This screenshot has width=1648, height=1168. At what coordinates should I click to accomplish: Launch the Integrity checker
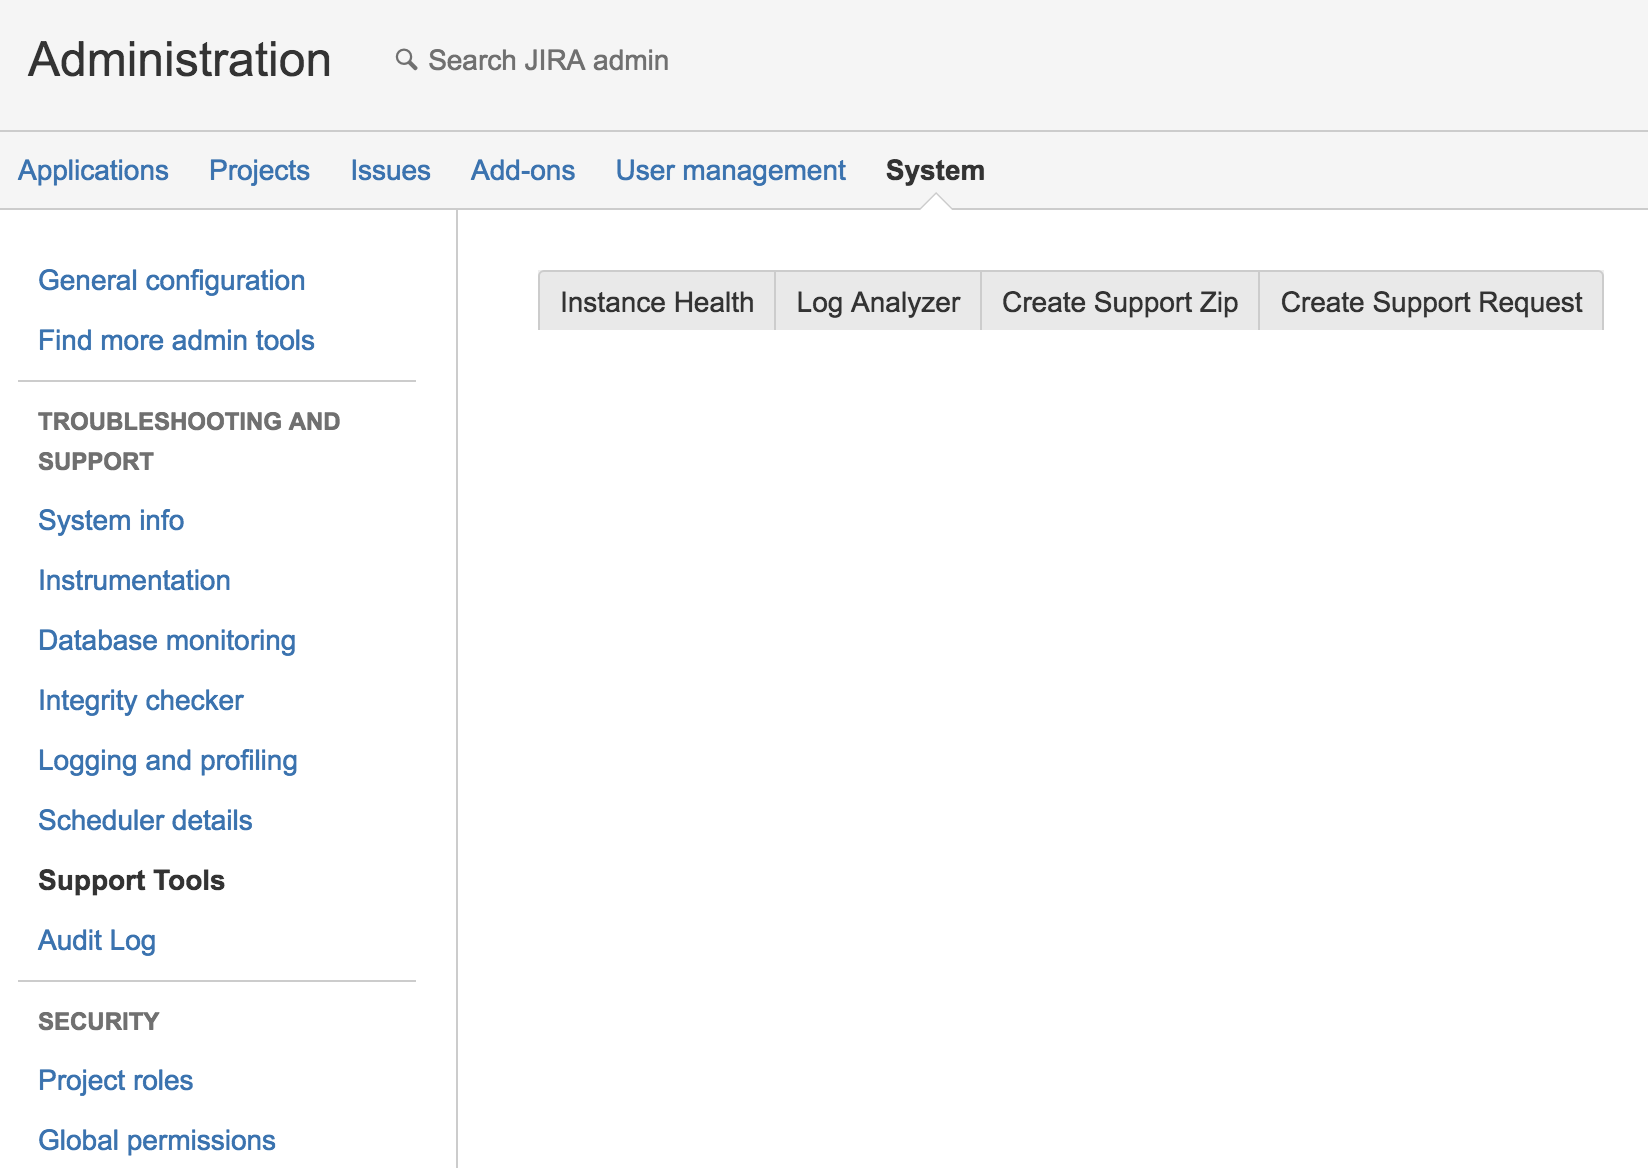coord(141,700)
